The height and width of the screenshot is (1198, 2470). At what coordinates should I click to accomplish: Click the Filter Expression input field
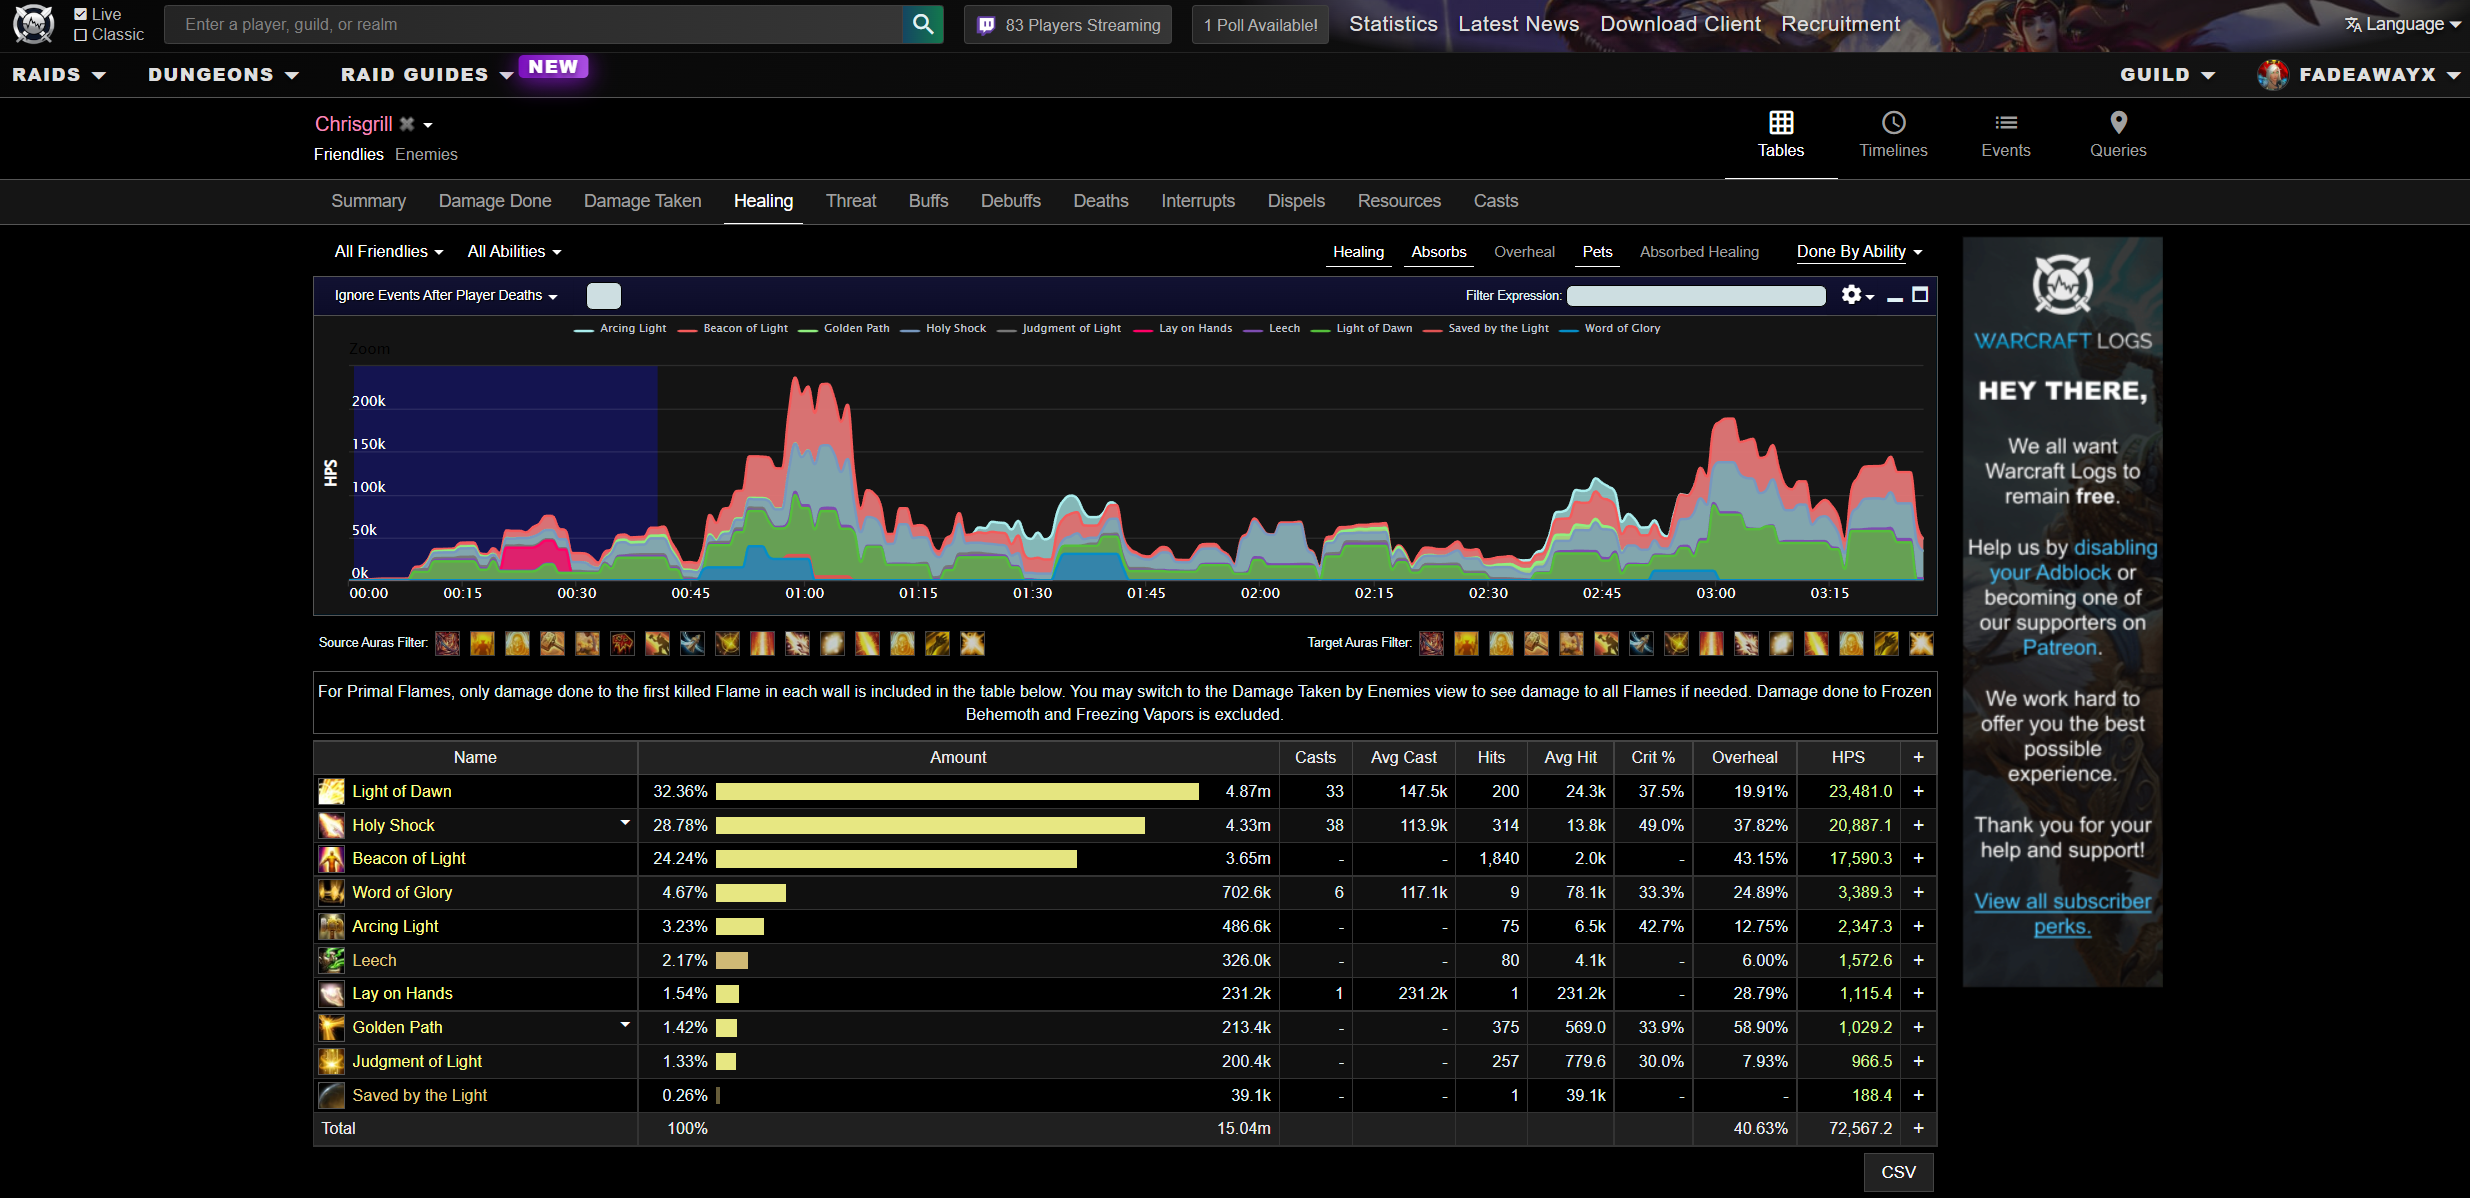point(1695,296)
